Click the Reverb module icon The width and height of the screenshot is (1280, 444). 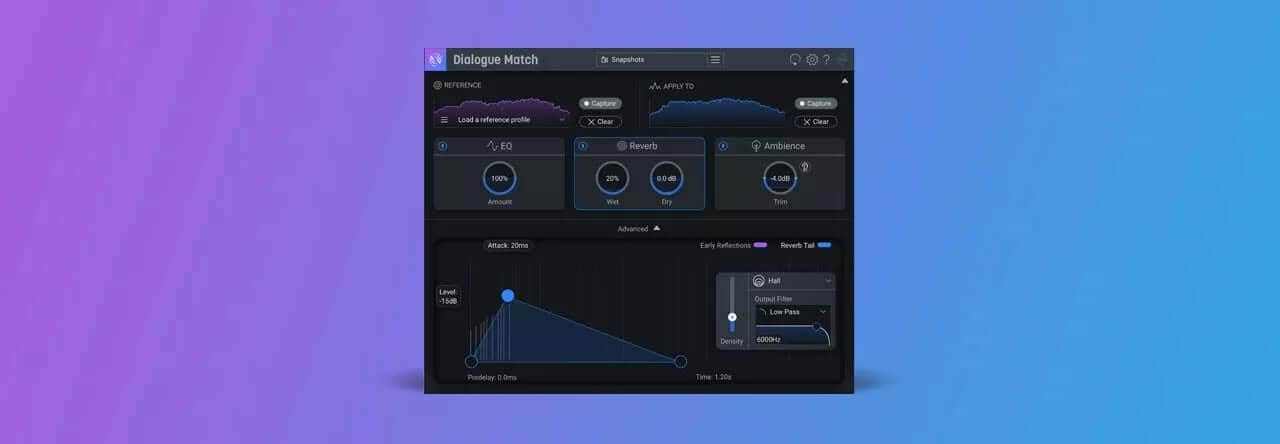click(621, 146)
